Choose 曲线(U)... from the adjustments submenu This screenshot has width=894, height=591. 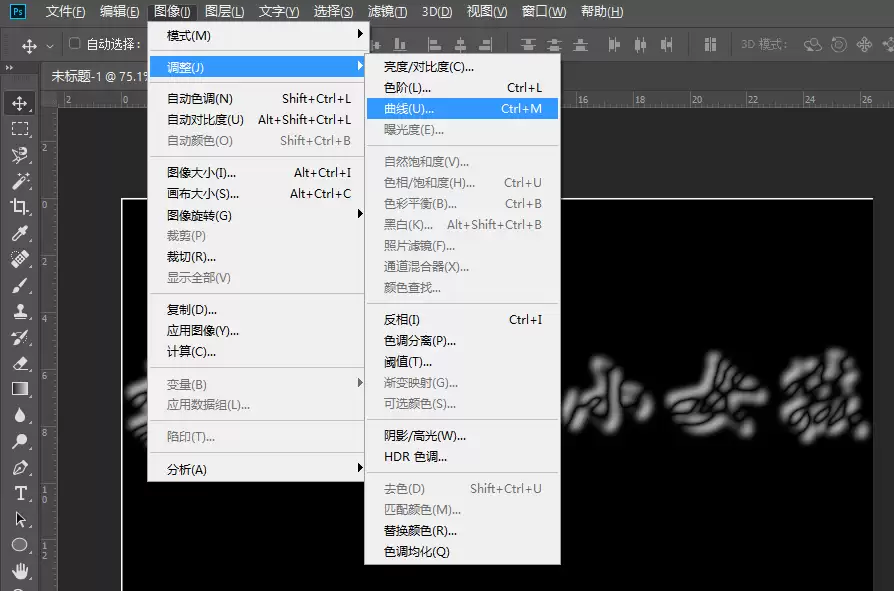[462, 108]
